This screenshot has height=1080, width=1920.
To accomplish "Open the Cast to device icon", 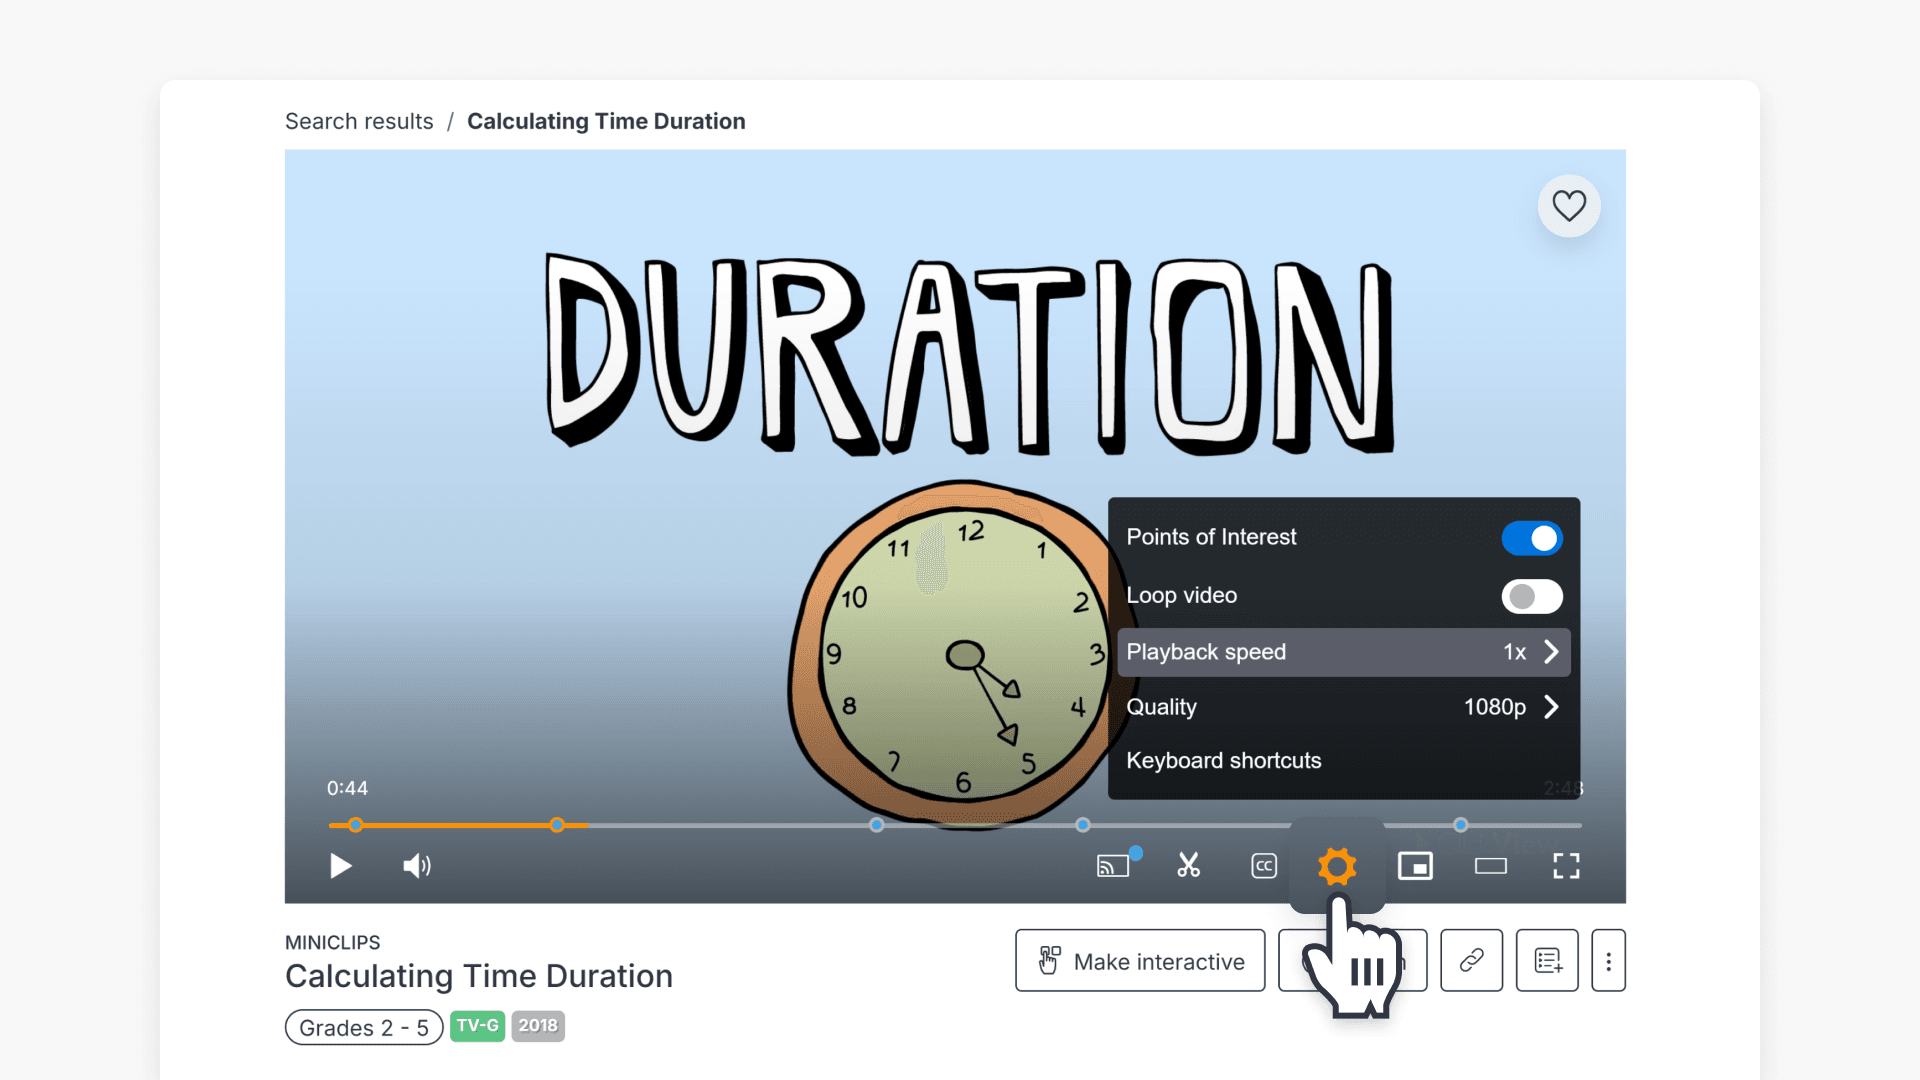I will (x=1114, y=866).
